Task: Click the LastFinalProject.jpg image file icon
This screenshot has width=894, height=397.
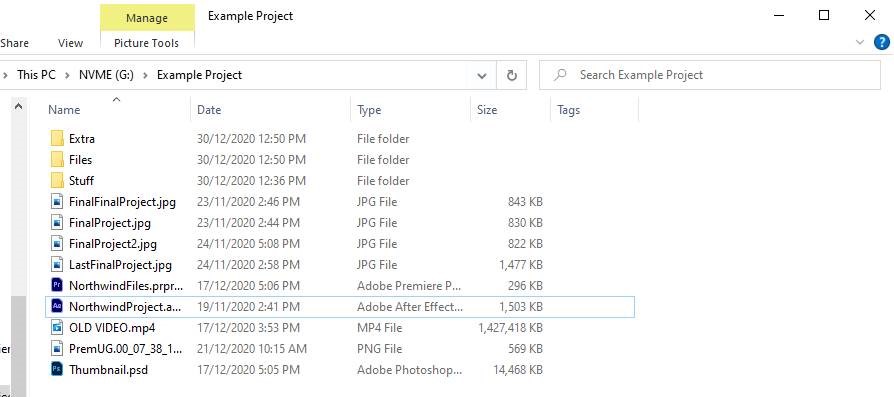Action: click(x=56, y=265)
